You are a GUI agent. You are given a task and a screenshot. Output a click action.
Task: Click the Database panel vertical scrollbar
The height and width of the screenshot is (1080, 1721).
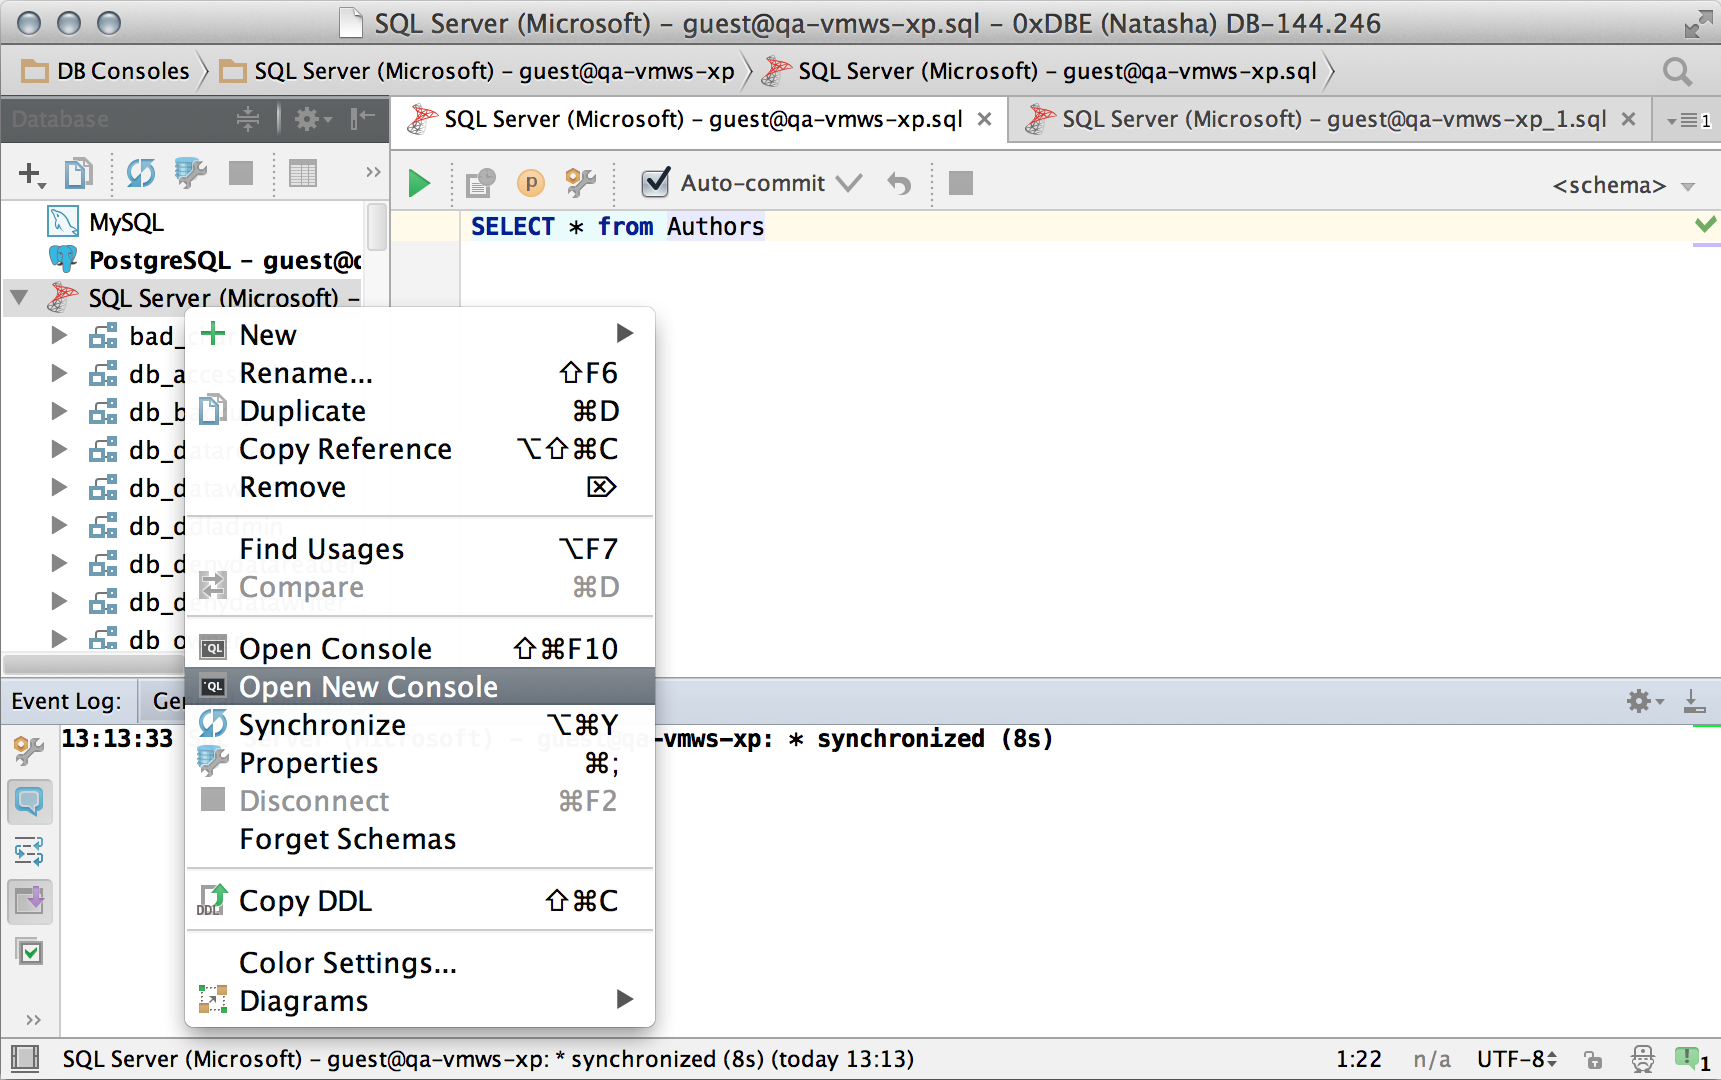(377, 228)
